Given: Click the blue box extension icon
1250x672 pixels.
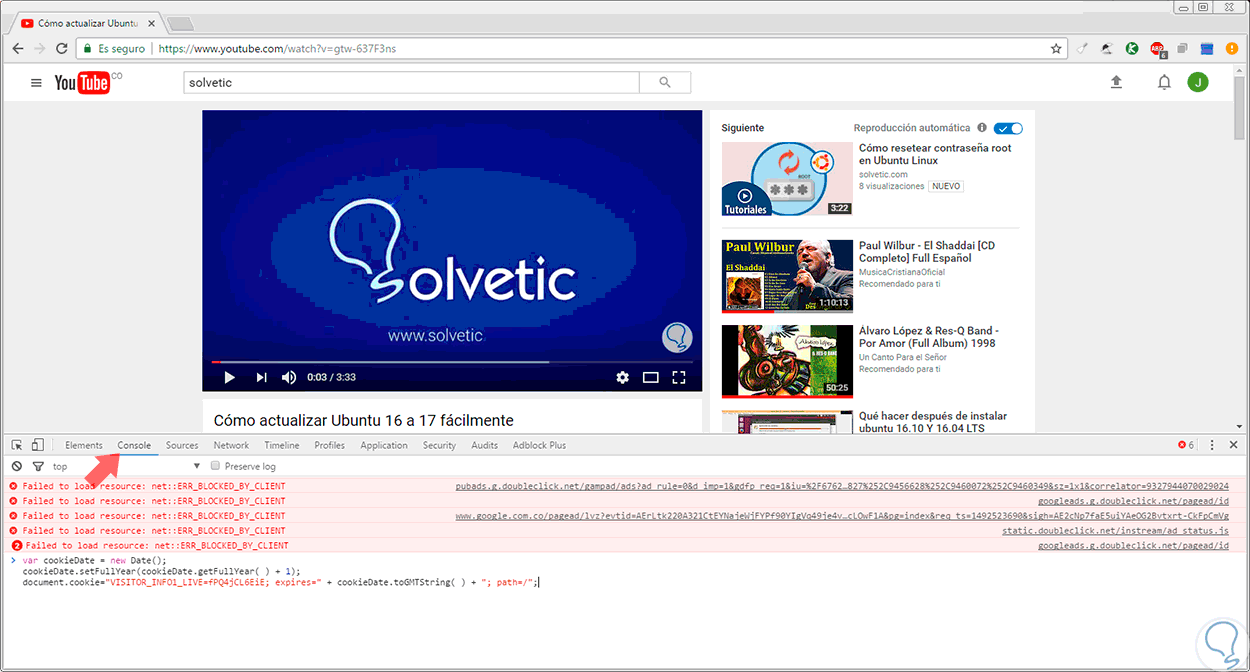Looking at the screenshot, I should [1206, 48].
